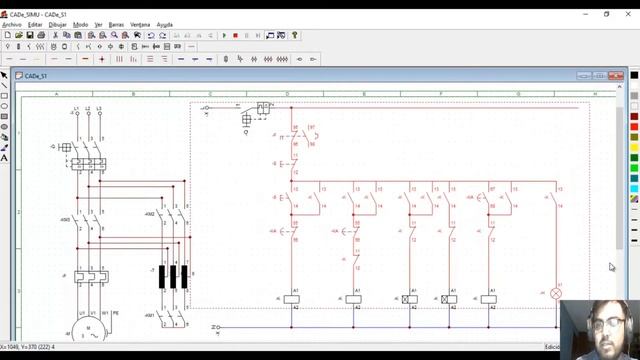Click the CADe_S1 document window title

click(x=36, y=76)
